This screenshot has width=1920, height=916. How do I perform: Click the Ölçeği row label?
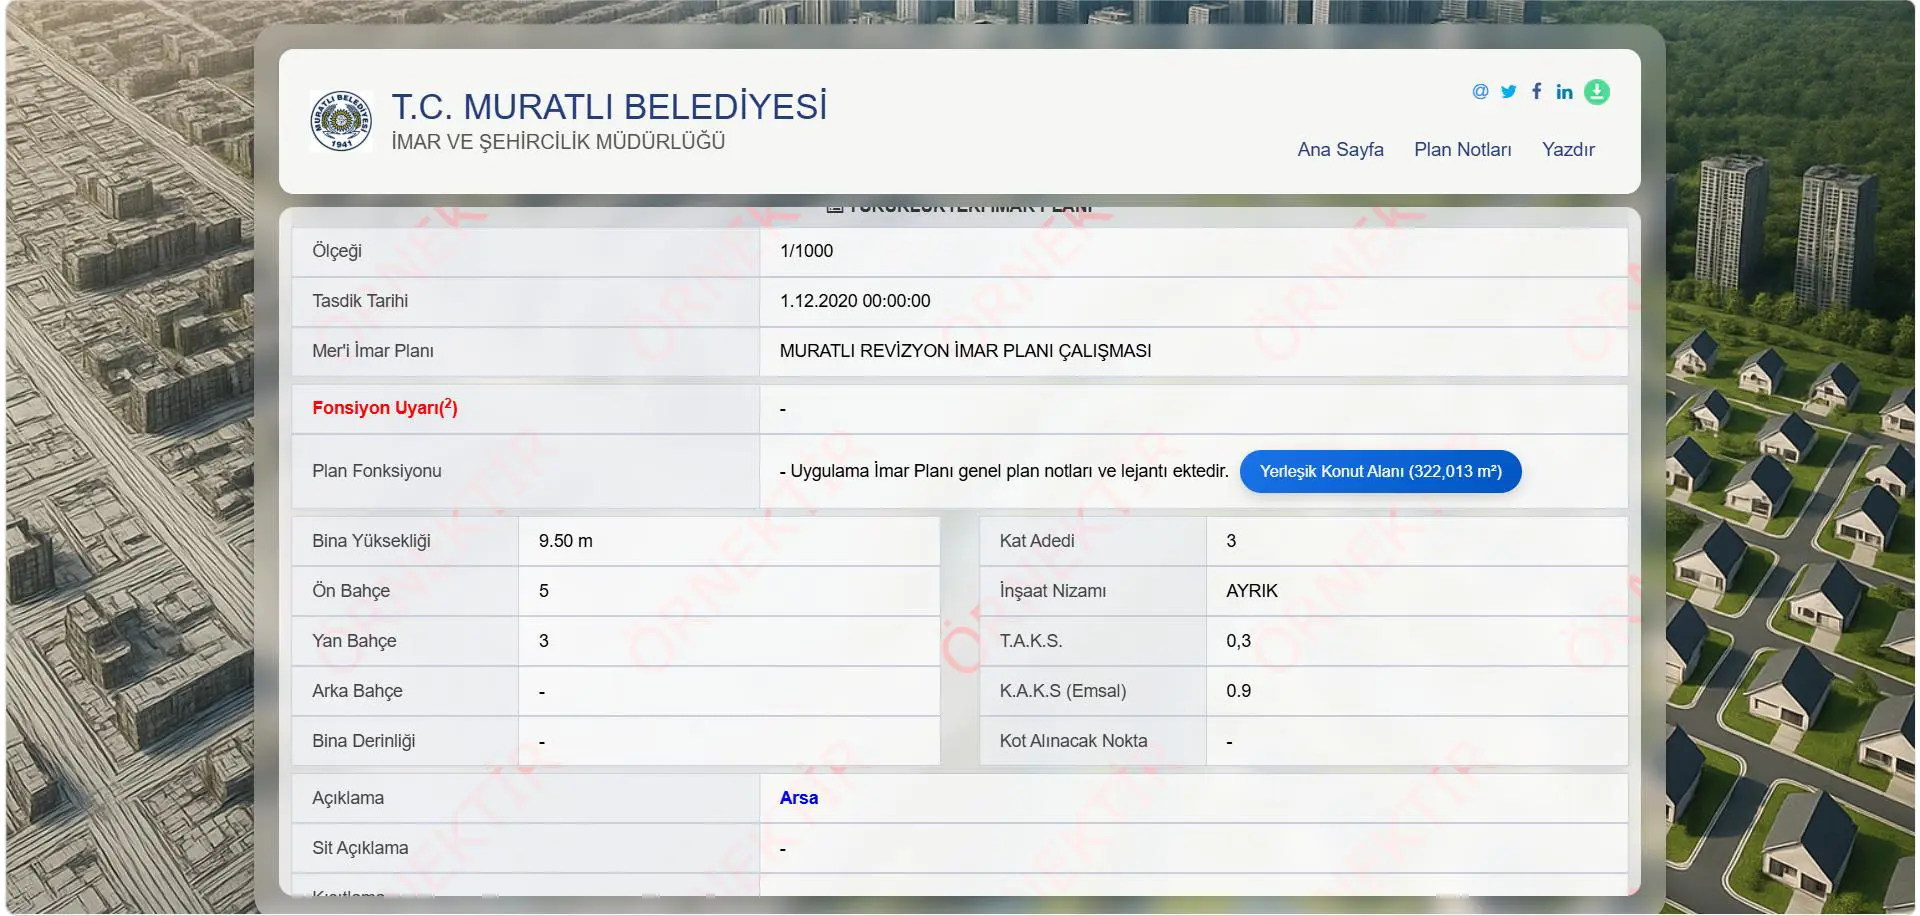[x=337, y=251]
